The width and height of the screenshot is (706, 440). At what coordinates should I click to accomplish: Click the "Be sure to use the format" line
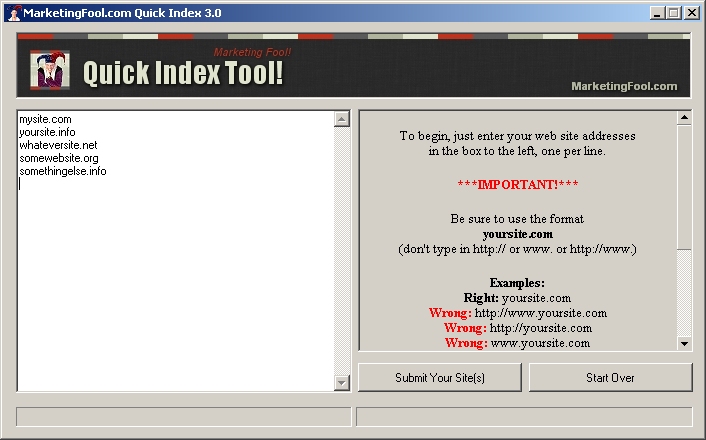[517, 219]
